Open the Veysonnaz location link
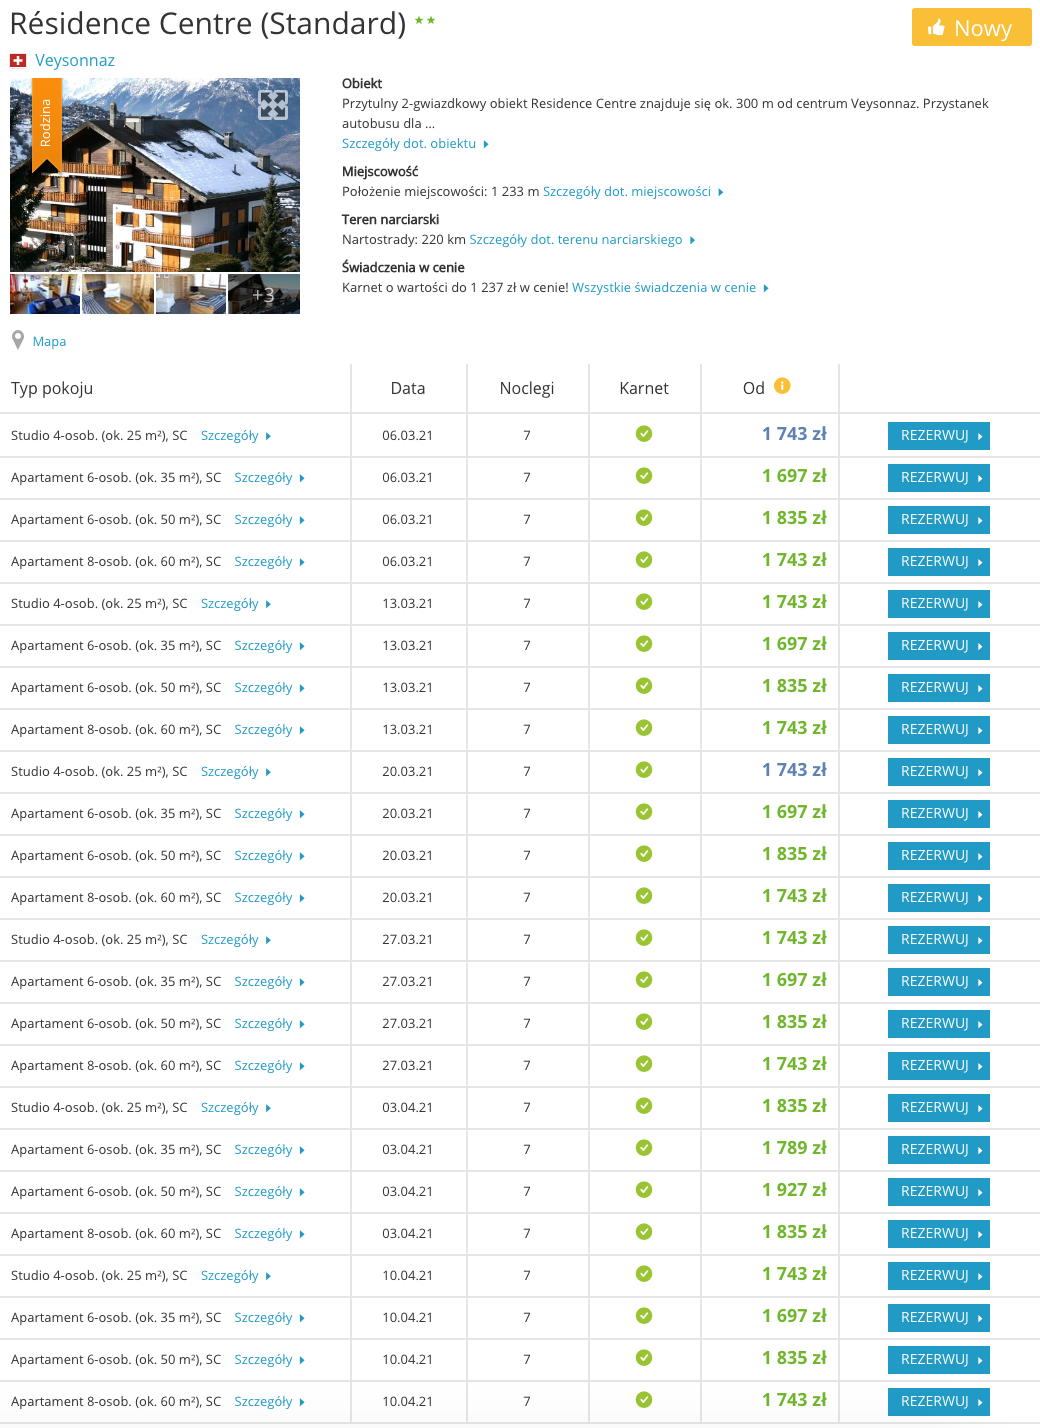The width and height of the screenshot is (1040, 1428). [x=75, y=60]
